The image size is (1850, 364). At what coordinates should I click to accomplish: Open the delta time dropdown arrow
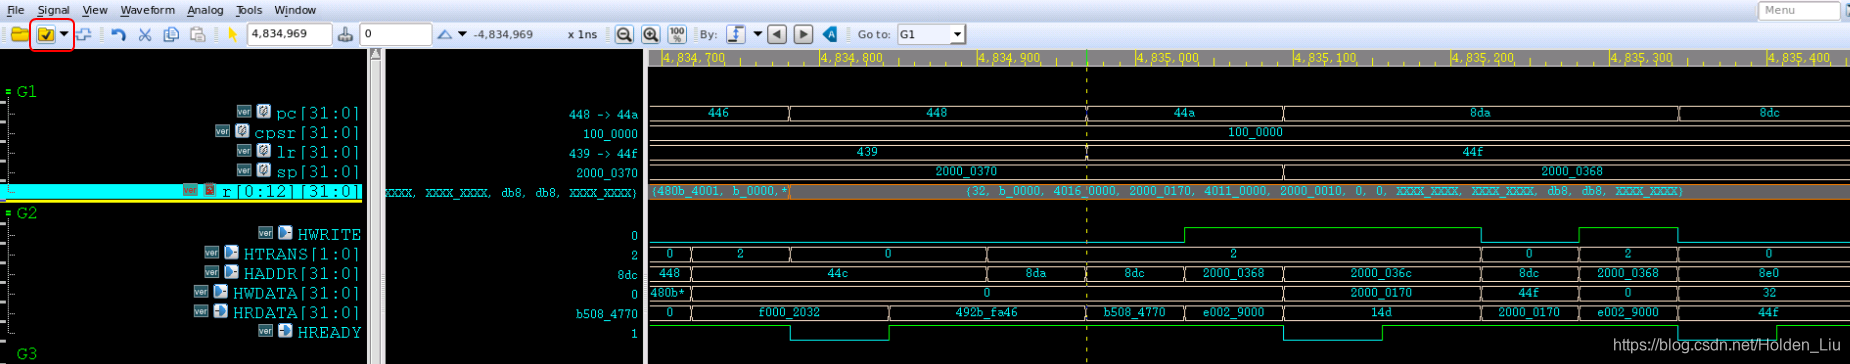462,34
